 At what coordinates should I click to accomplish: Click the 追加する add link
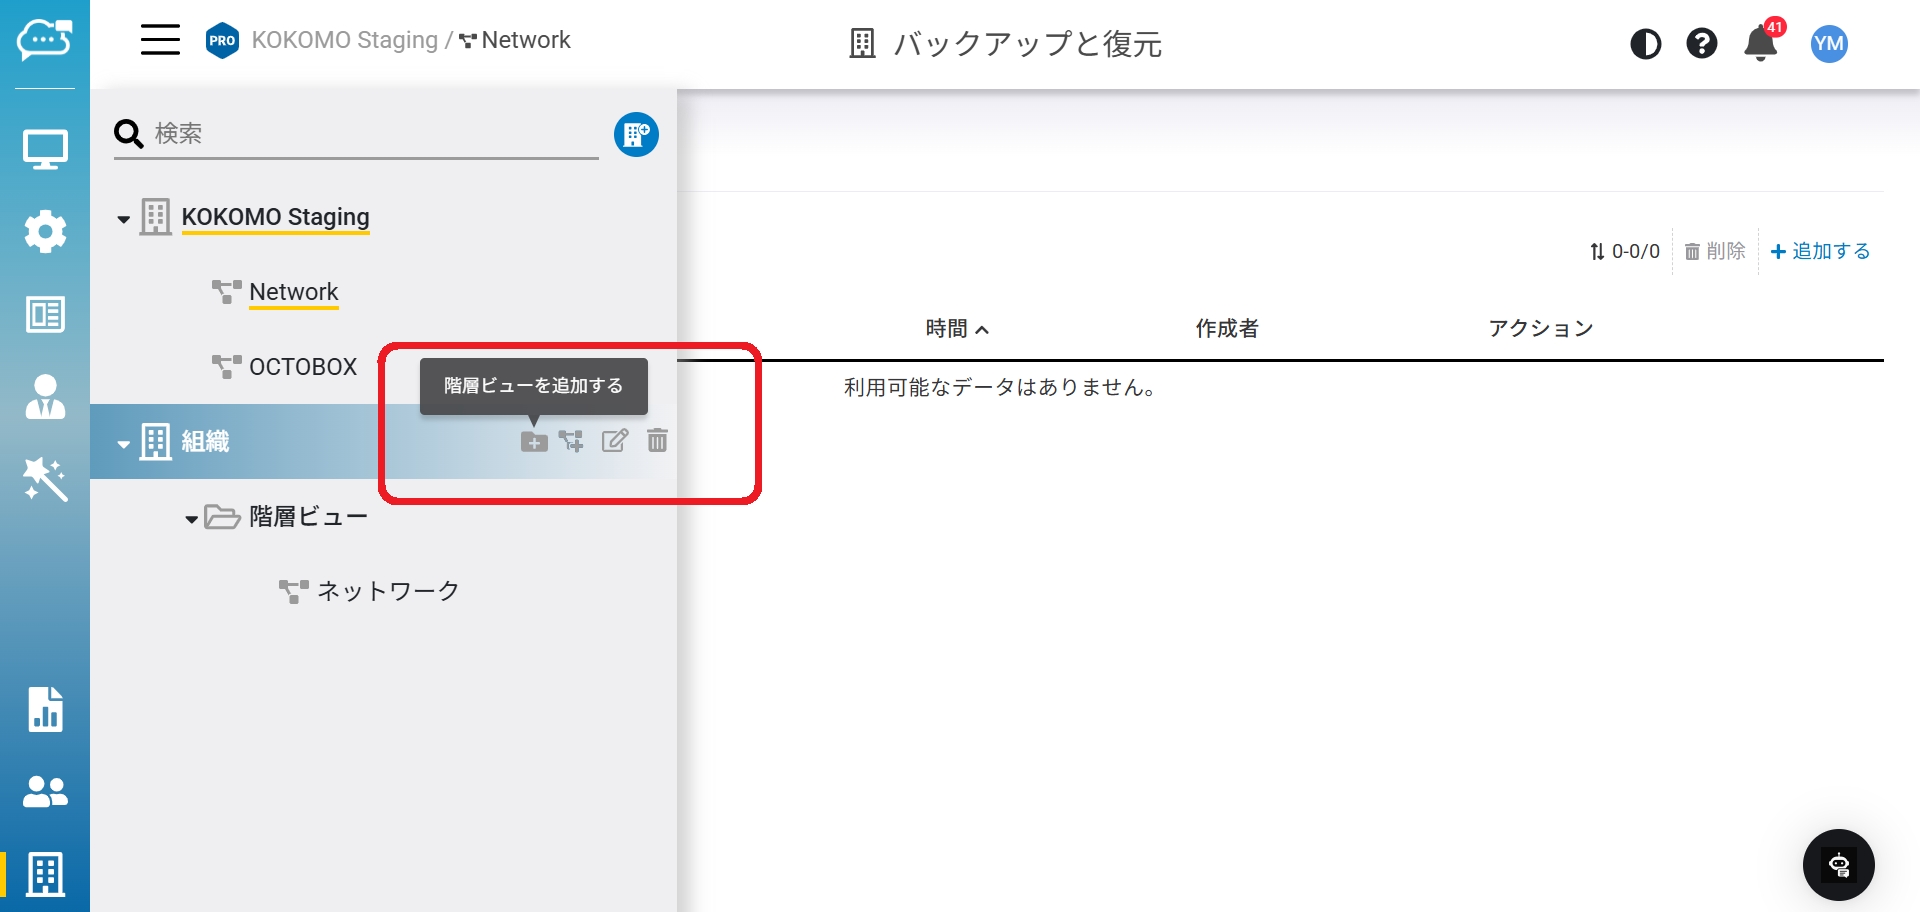tap(1820, 252)
